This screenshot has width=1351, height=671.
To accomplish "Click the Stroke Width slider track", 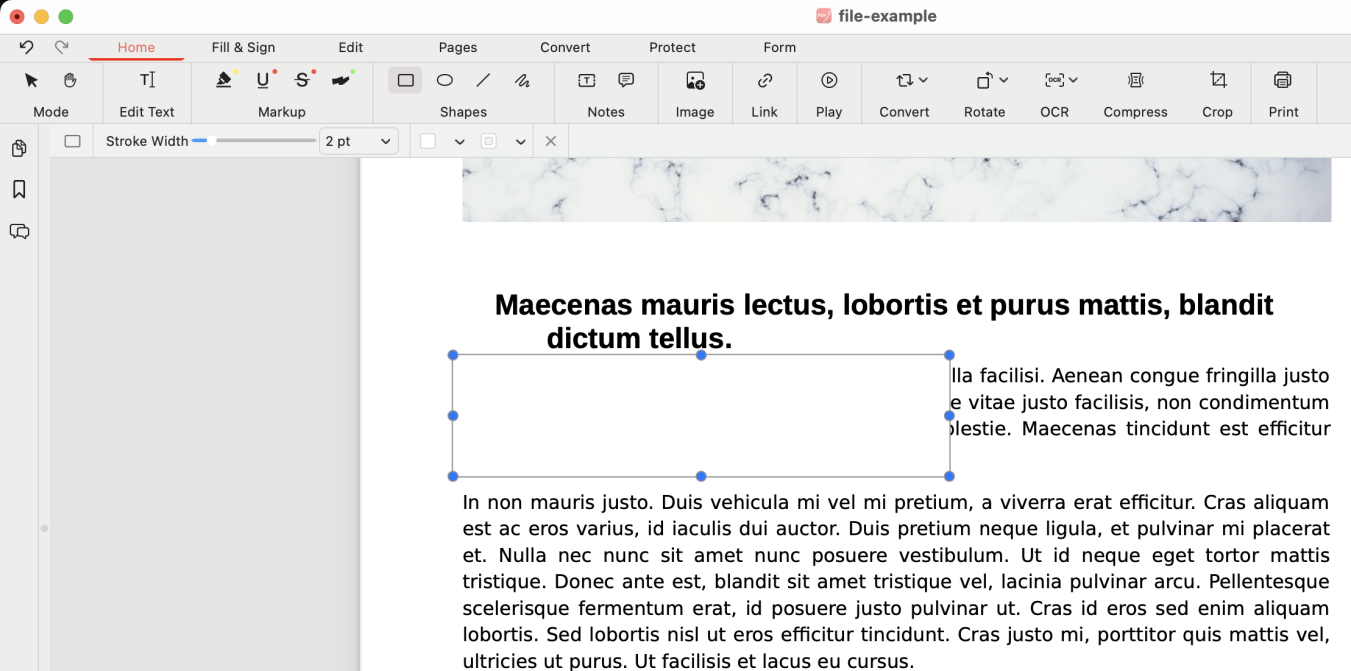I will click(265, 141).
